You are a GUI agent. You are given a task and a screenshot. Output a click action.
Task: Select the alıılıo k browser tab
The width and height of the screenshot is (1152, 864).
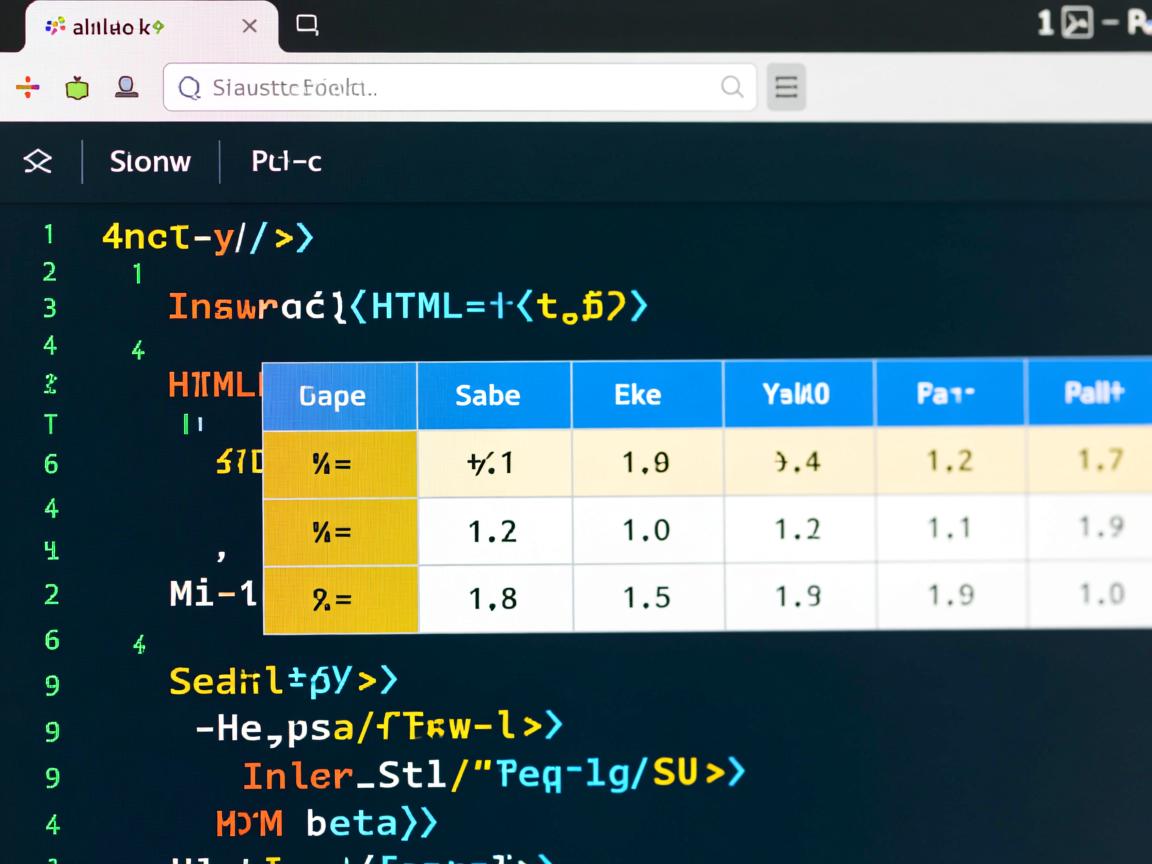tap(118, 27)
